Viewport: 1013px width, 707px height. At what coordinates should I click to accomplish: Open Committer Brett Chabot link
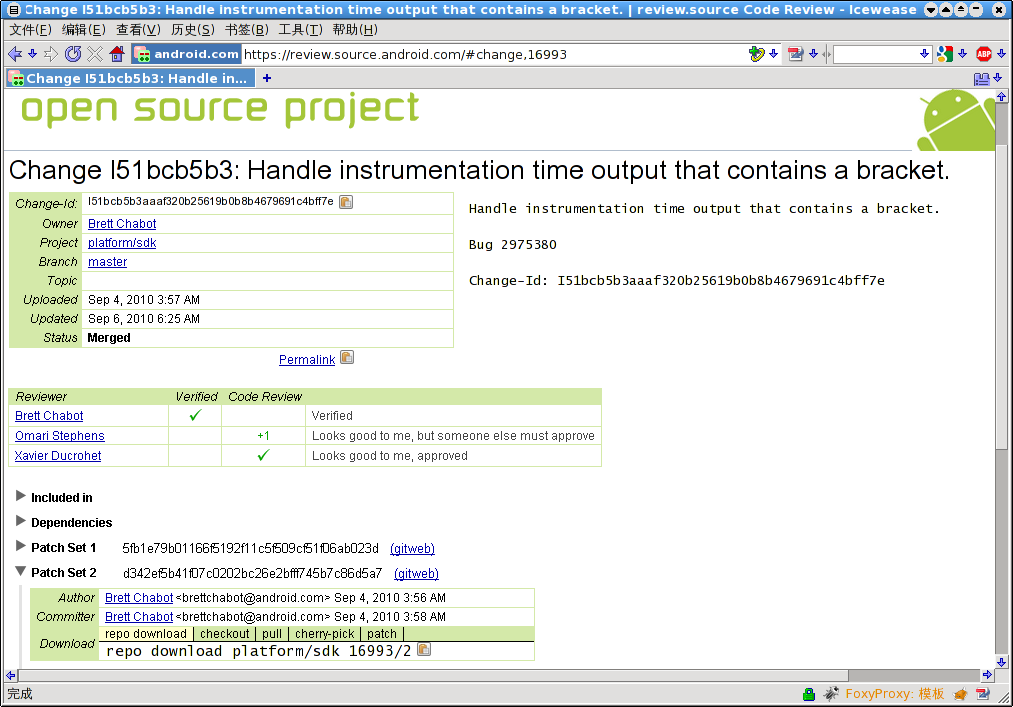[139, 617]
